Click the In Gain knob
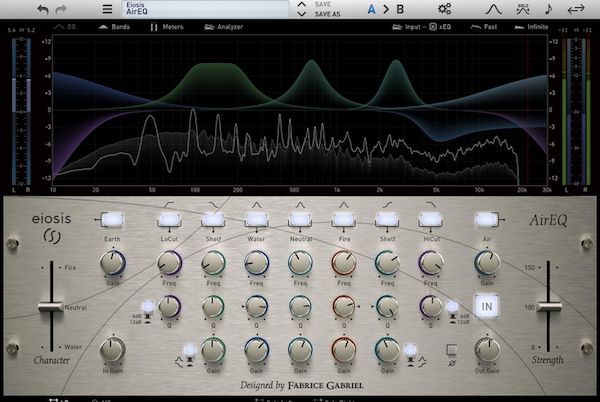The height and width of the screenshot is (402, 600). point(112,350)
